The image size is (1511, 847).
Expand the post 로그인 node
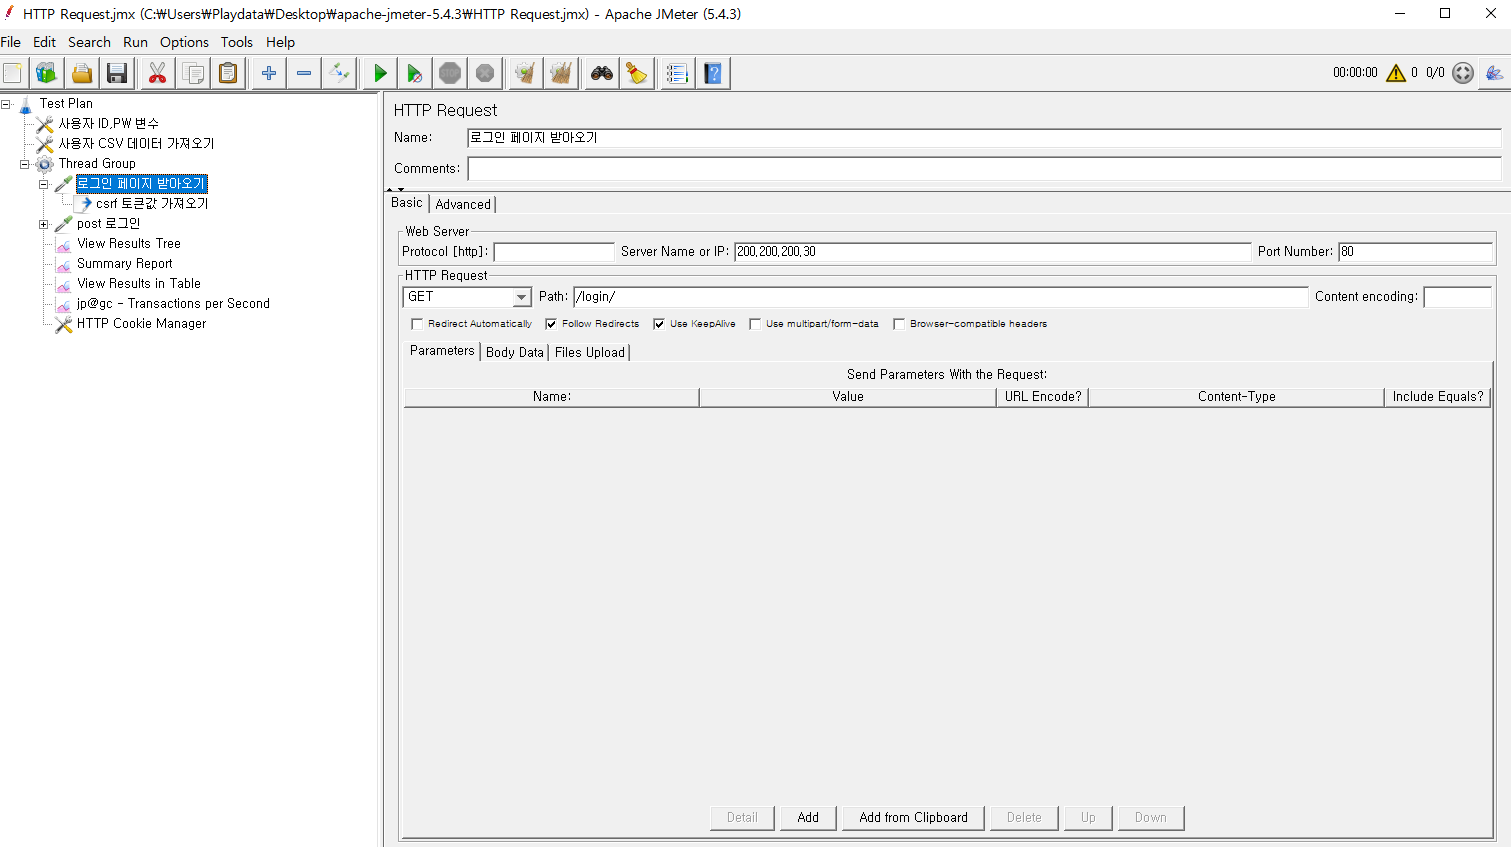coord(44,224)
